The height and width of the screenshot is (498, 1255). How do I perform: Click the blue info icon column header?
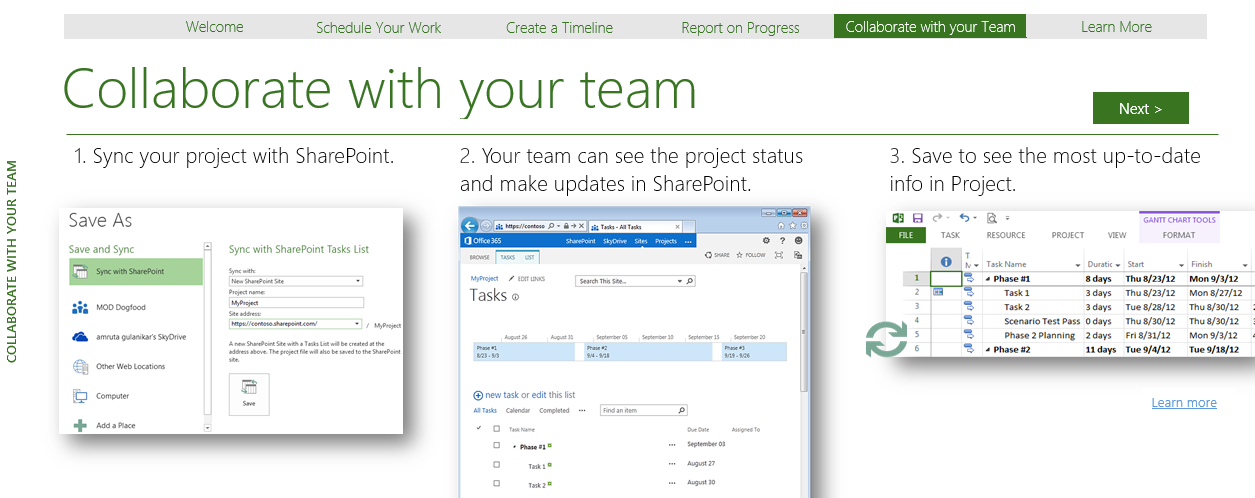947,263
